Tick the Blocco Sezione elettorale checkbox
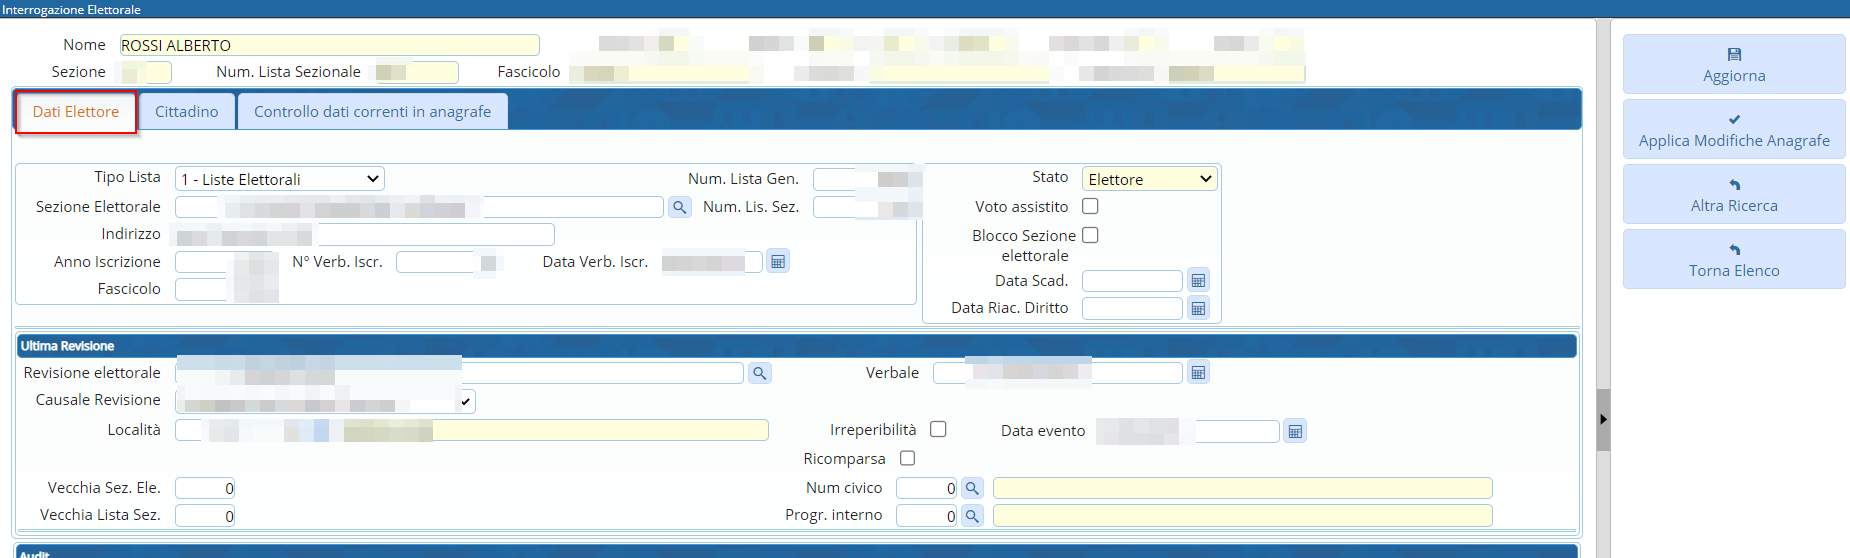 click(x=1090, y=235)
